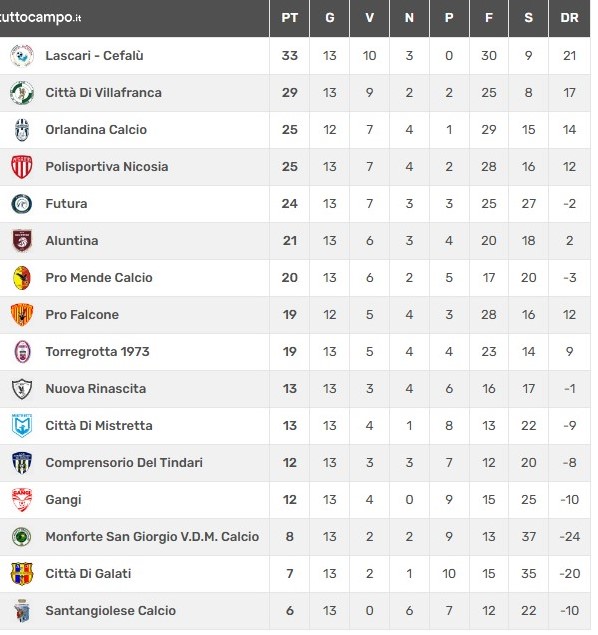This screenshot has height=635, width=598.
Task: Click the Santangiolese Calcio team name
Action: click(111, 611)
